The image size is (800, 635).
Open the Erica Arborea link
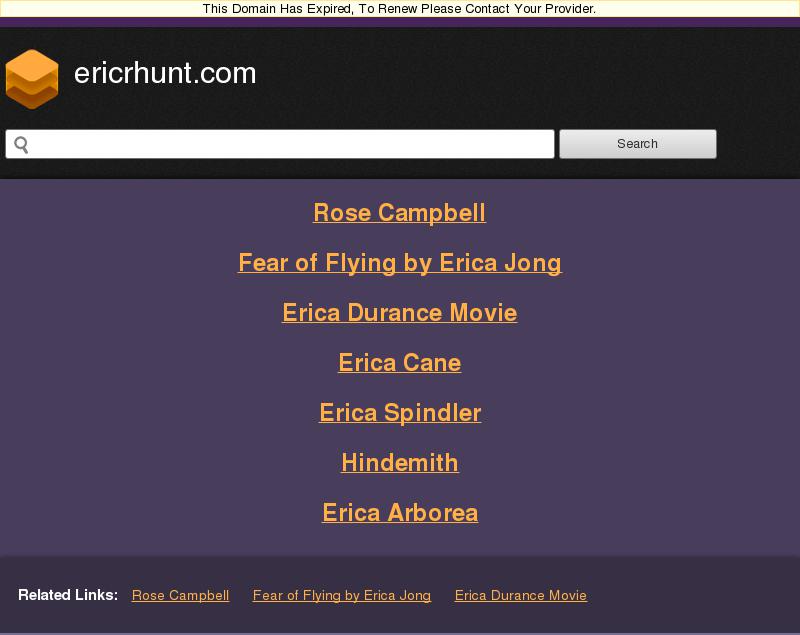(399, 512)
